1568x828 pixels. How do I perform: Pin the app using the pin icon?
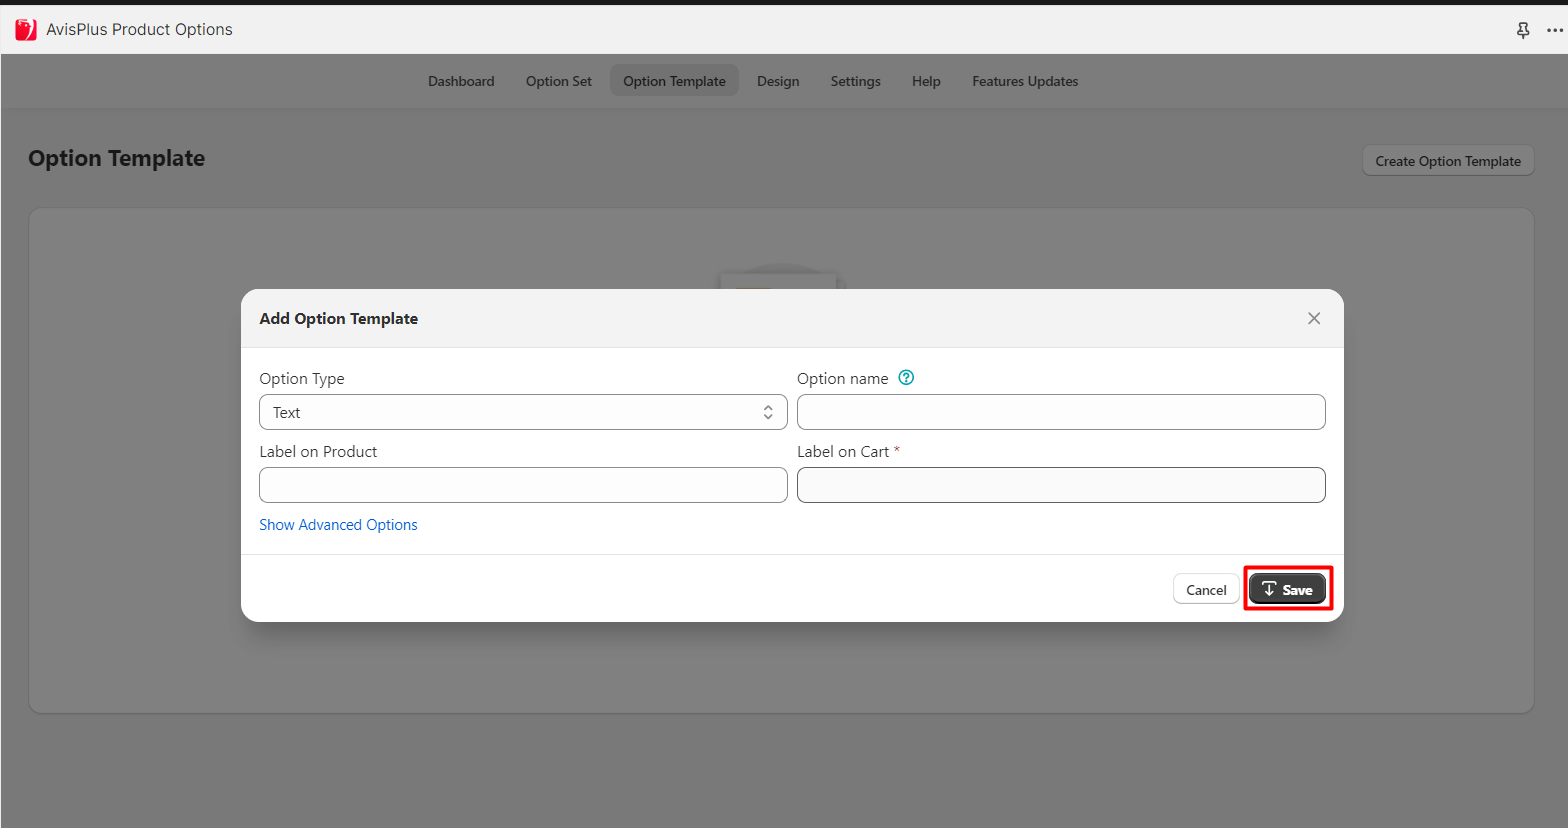click(1523, 30)
